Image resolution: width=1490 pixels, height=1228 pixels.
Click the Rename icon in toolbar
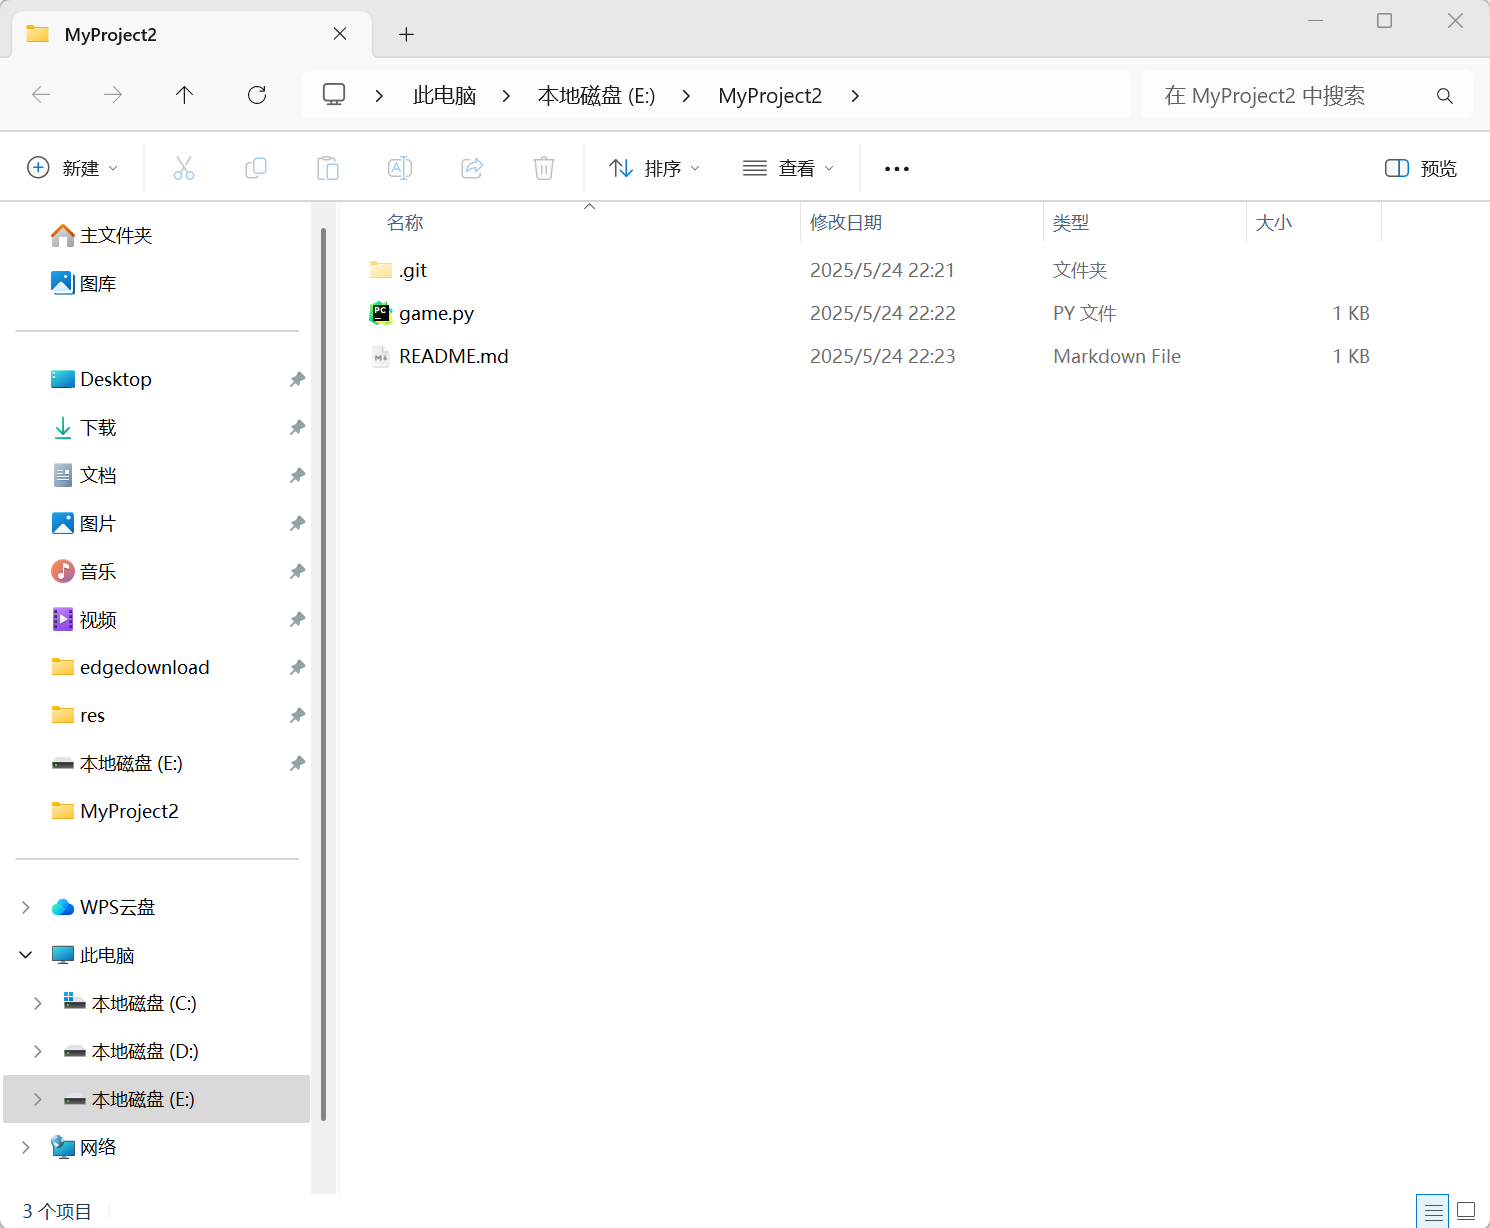(400, 168)
